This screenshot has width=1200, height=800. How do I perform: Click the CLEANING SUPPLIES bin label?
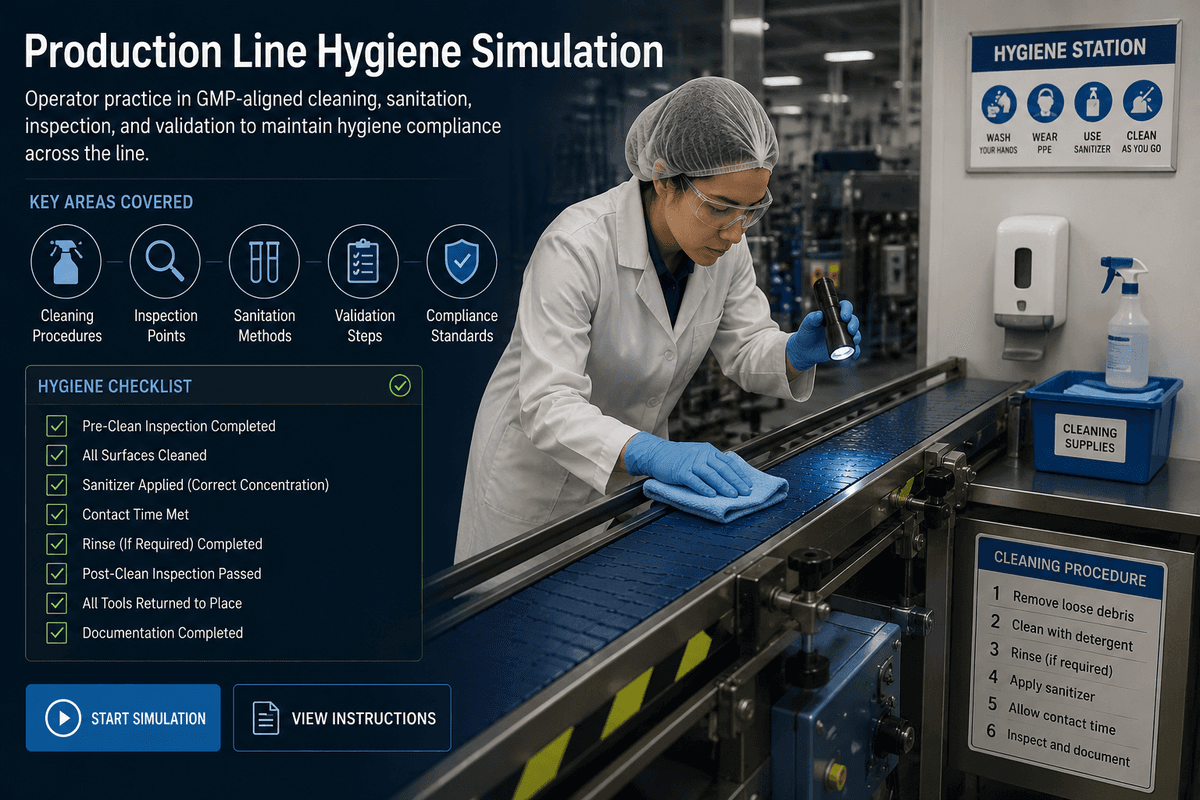[1090, 438]
